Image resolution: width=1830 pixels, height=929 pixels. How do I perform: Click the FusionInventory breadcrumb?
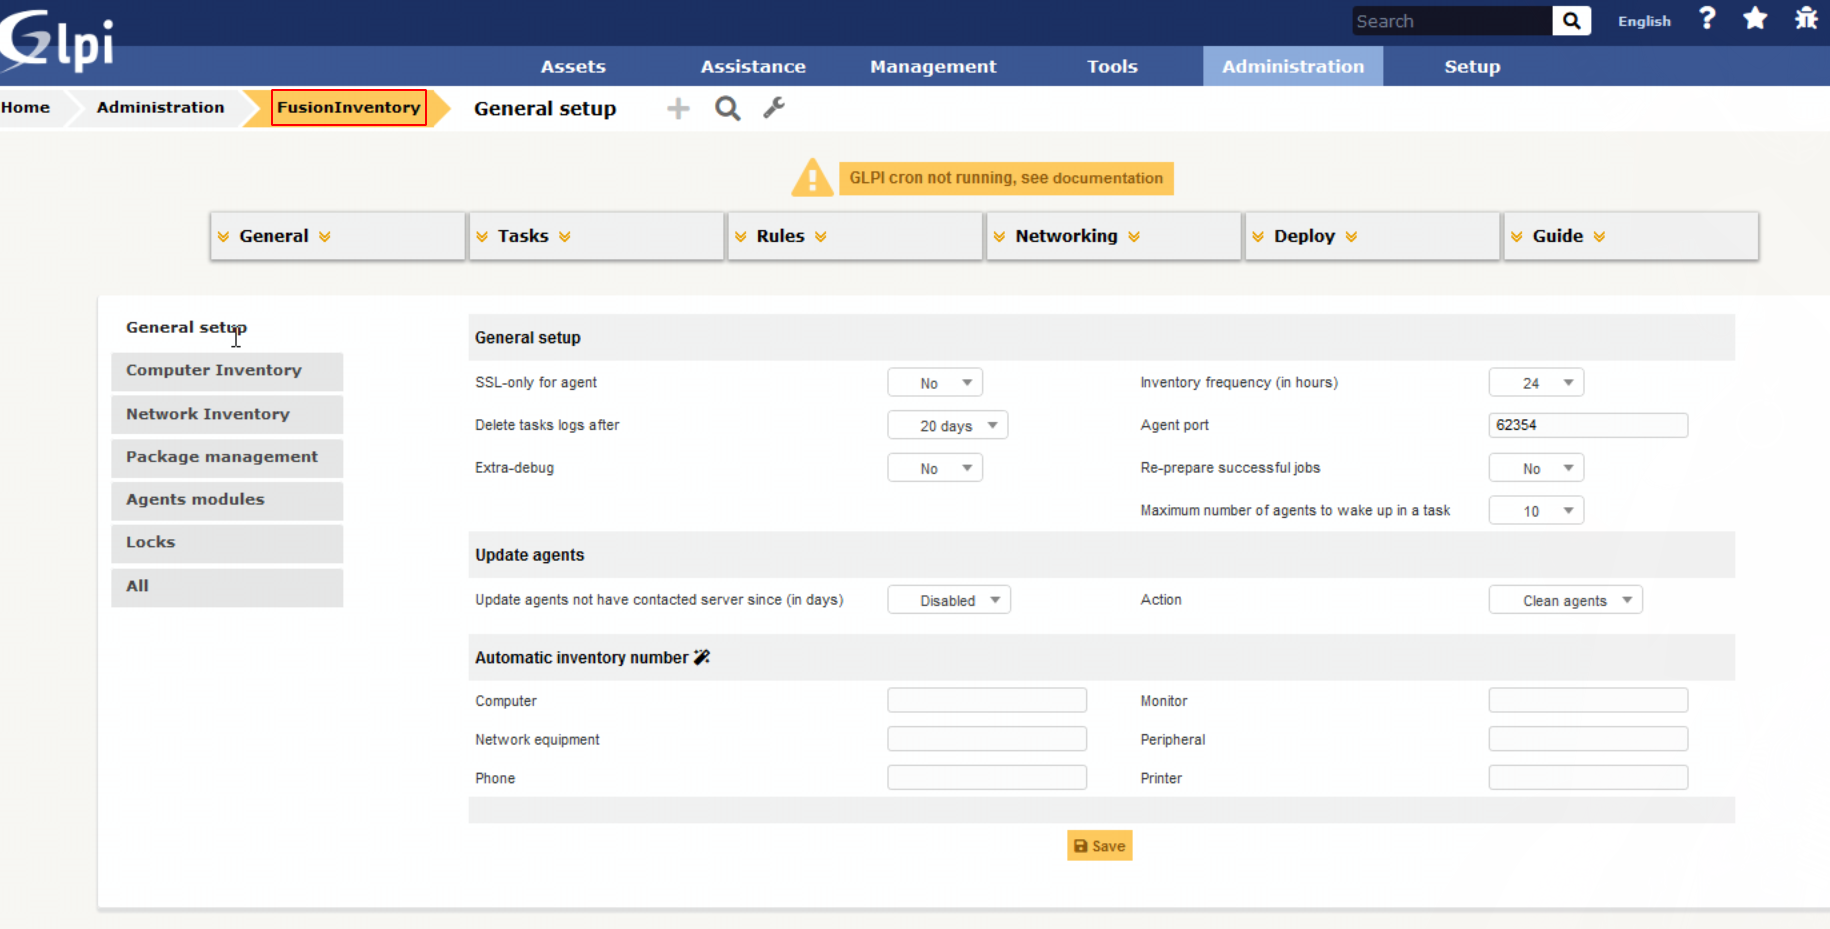click(348, 107)
